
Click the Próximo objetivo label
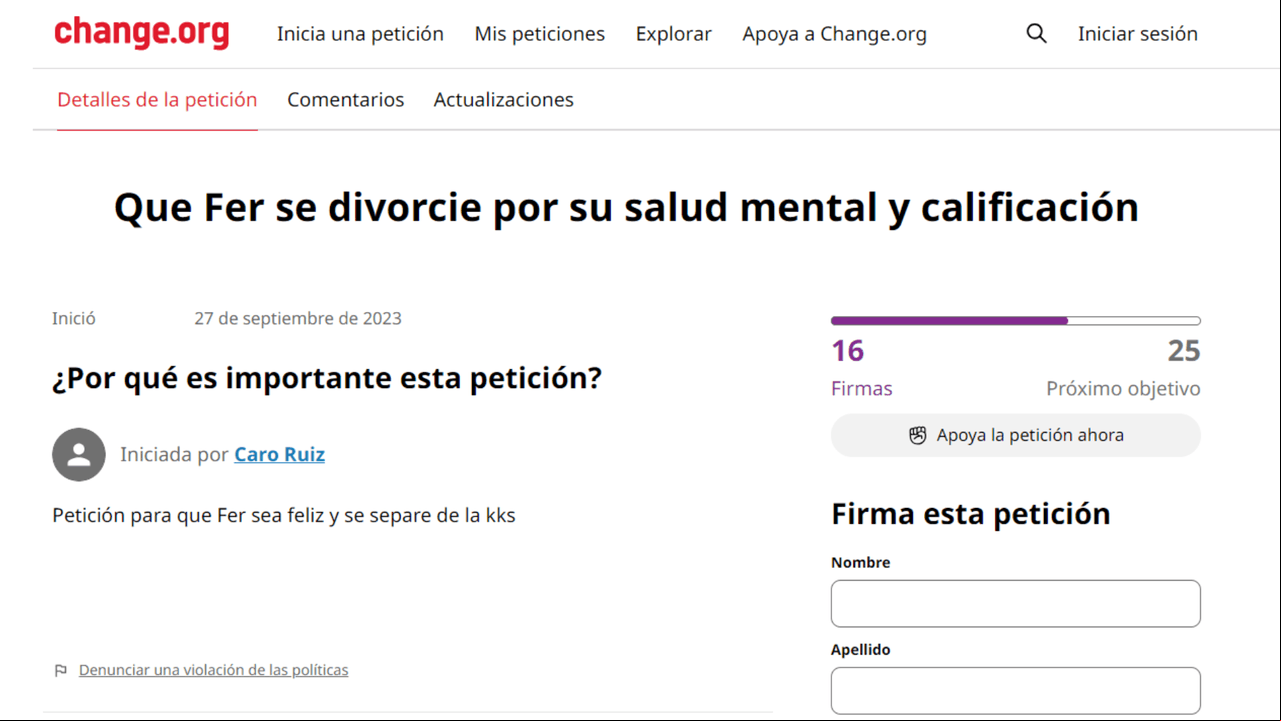pos(1123,389)
